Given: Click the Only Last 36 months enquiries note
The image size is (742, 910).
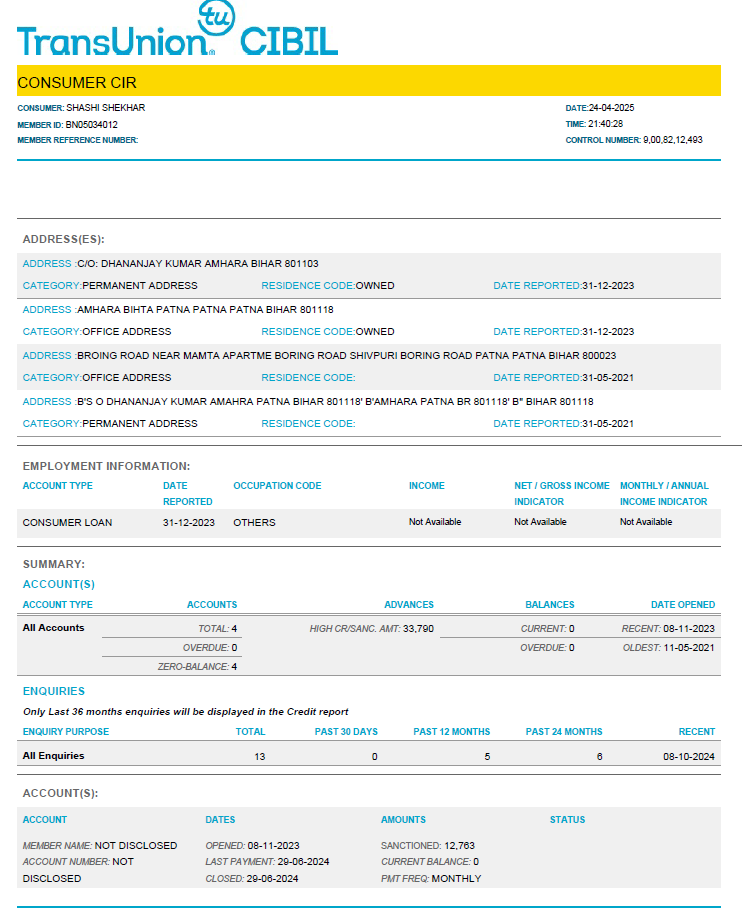Looking at the screenshot, I should pyautogui.click(x=186, y=712).
